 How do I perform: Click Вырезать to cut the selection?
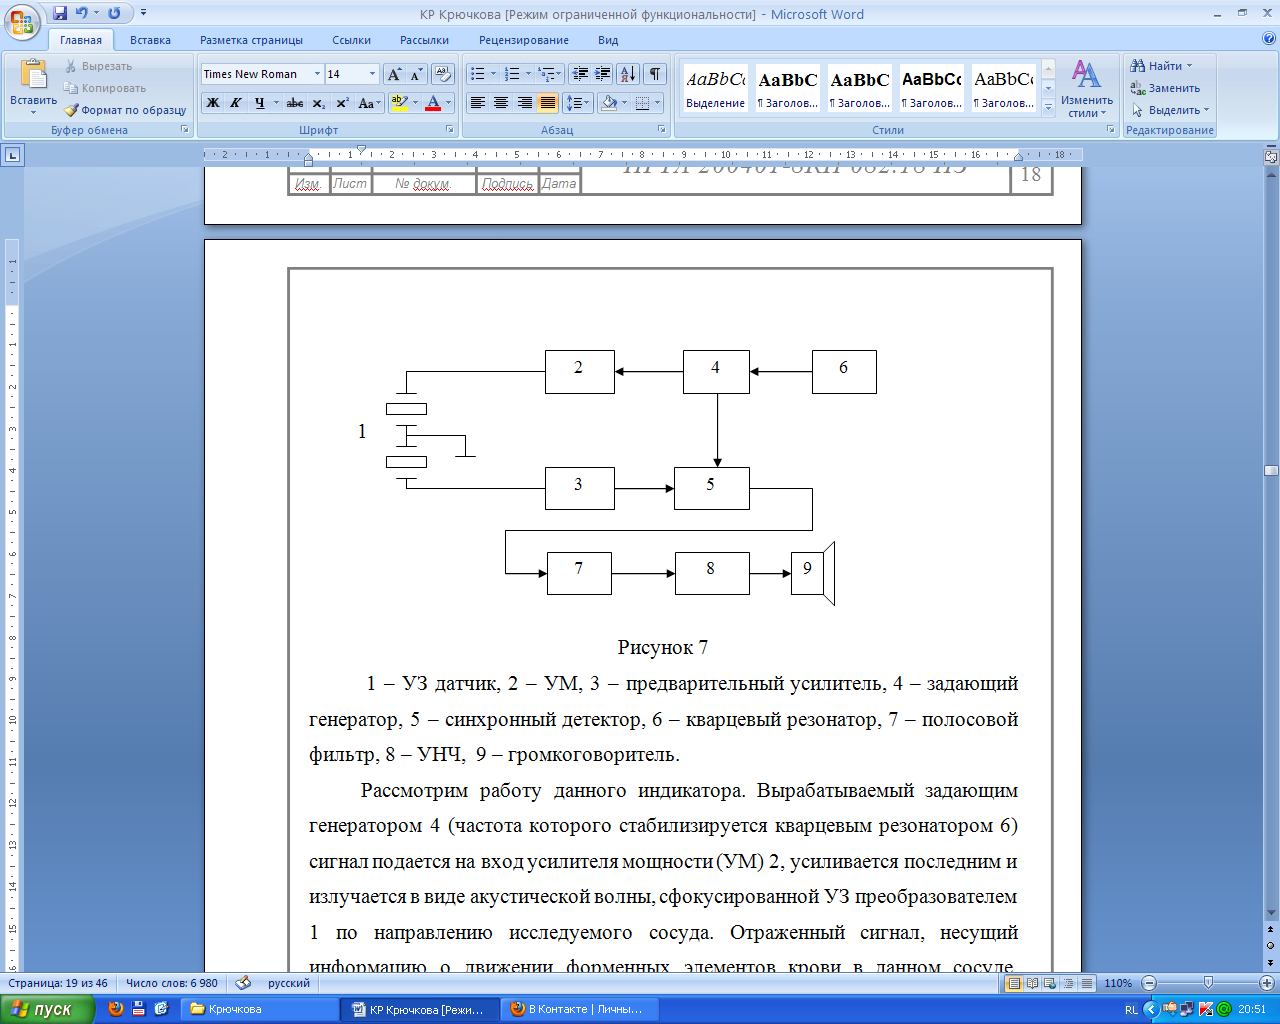pyautogui.click(x=98, y=66)
